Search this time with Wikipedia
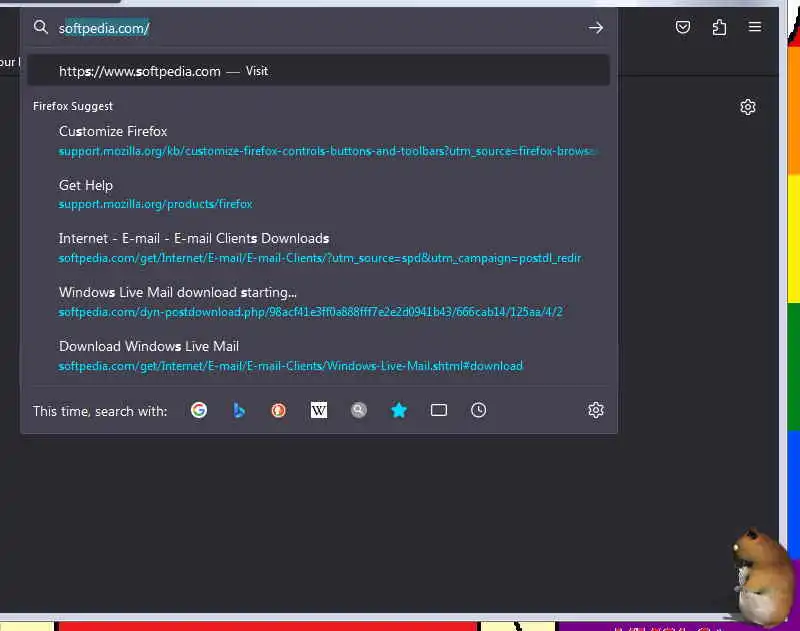 tap(319, 410)
